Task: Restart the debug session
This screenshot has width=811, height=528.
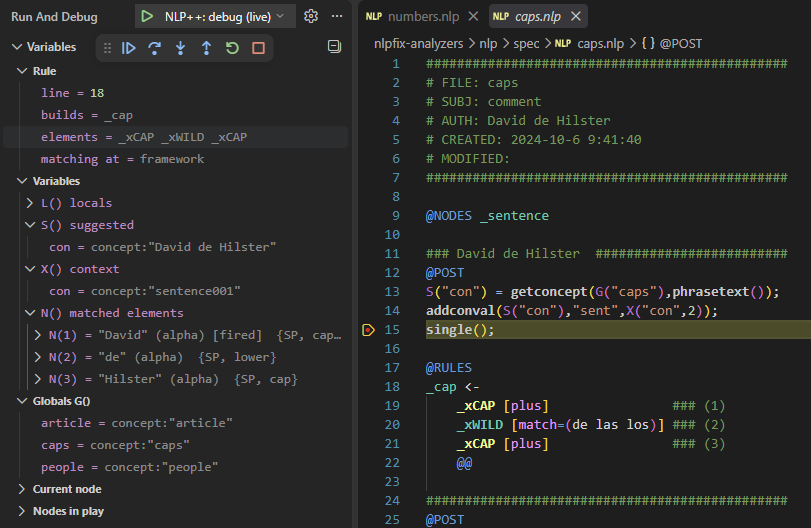Action: tap(232, 48)
